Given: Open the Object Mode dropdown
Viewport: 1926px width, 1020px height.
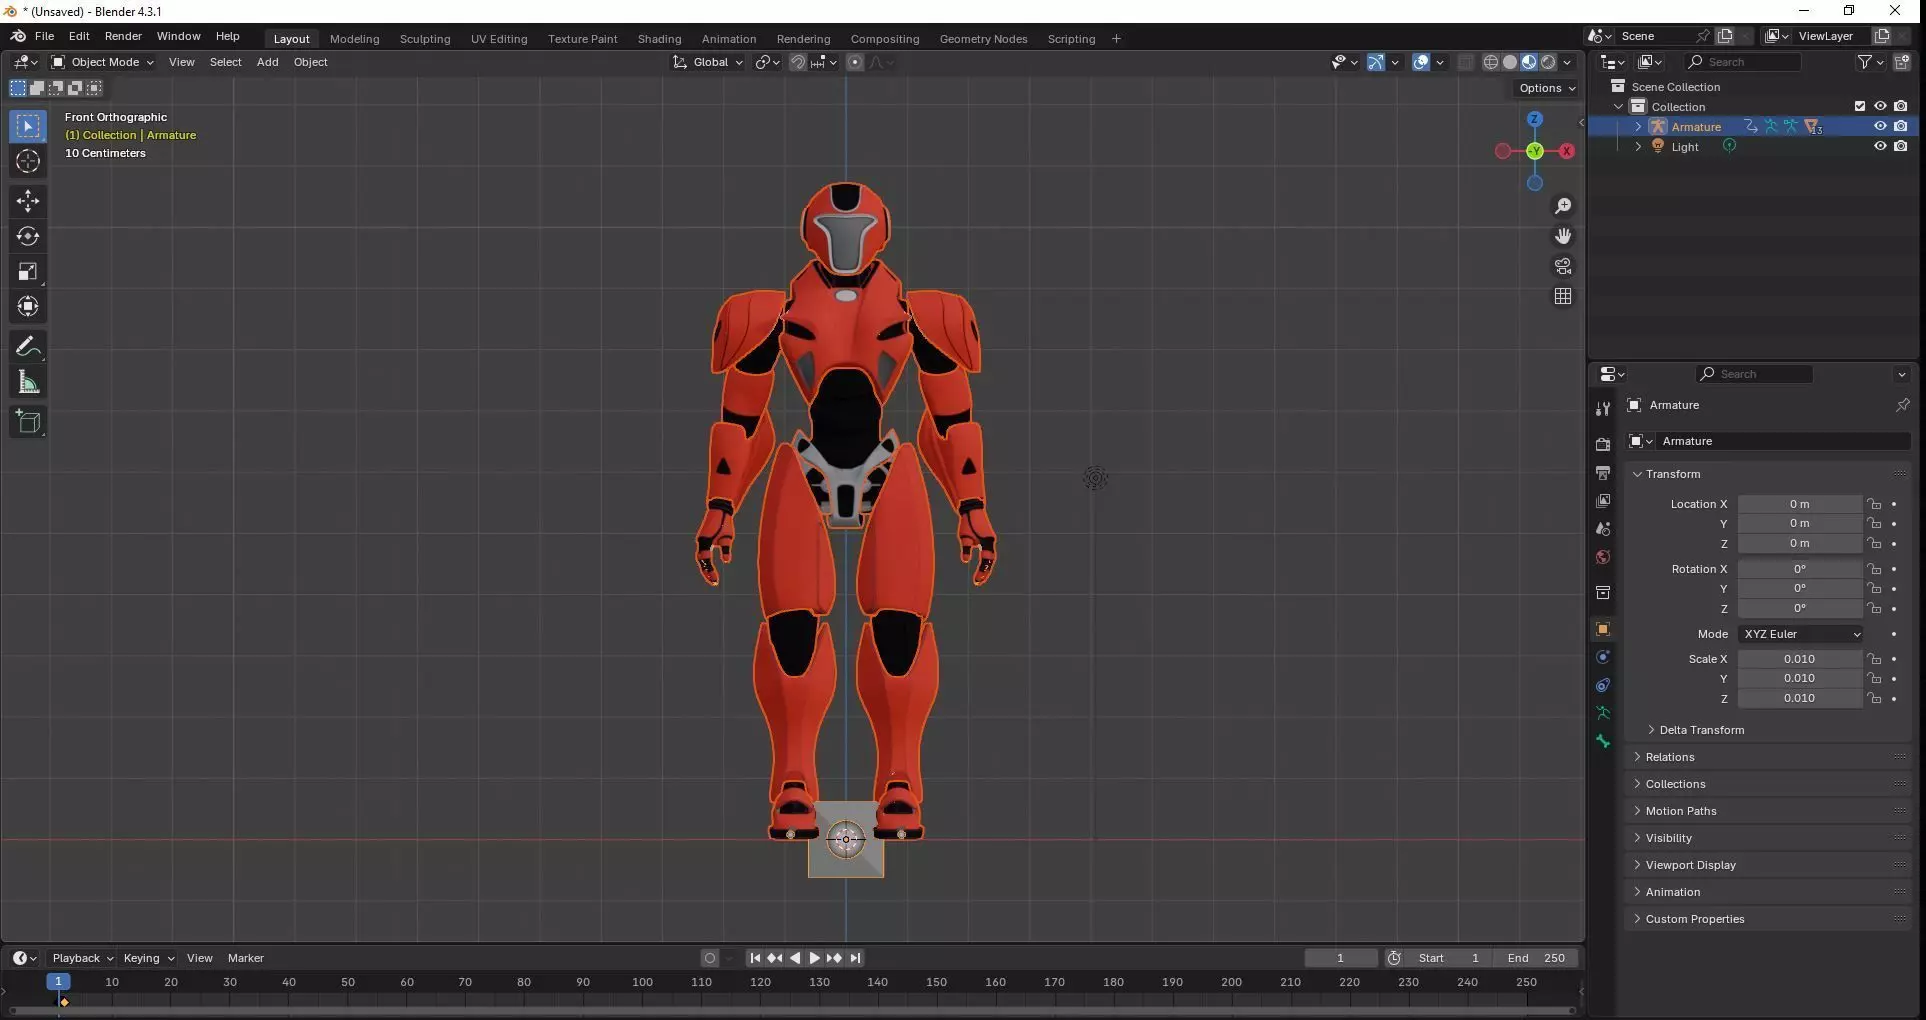Looking at the screenshot, I should tap(103, 62).
